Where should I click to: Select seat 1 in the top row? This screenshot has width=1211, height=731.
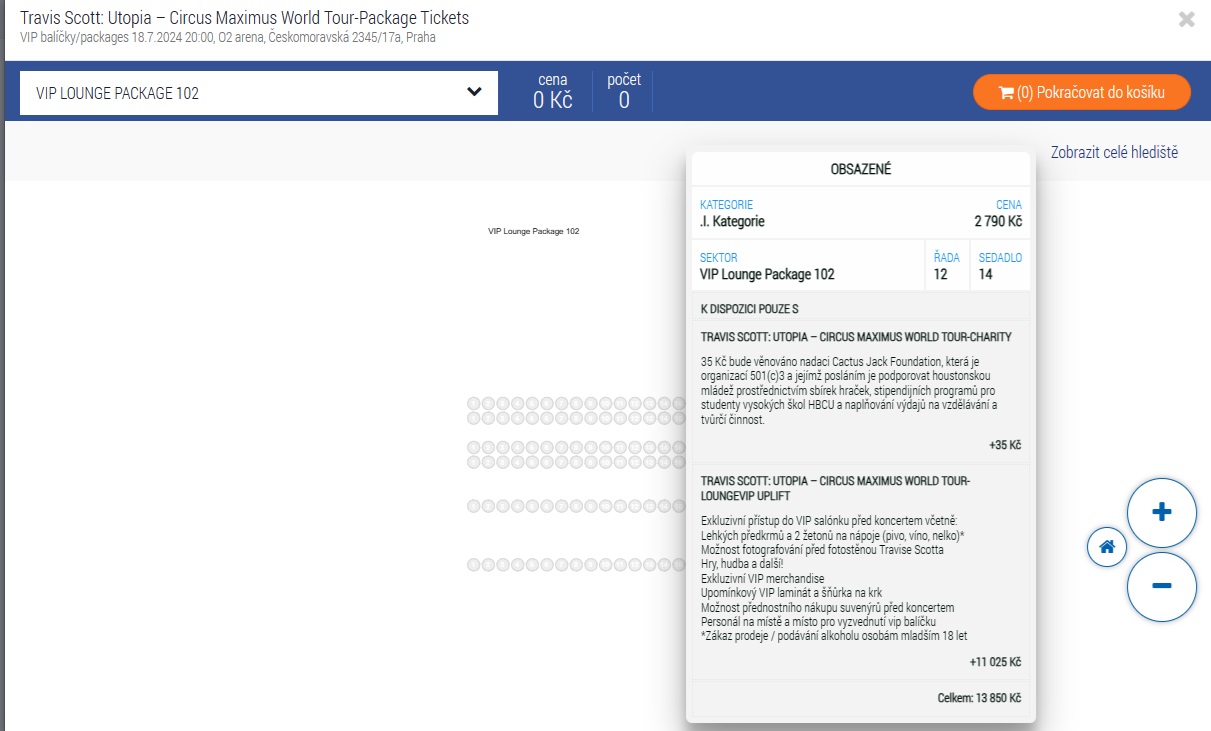pos(474,403)
